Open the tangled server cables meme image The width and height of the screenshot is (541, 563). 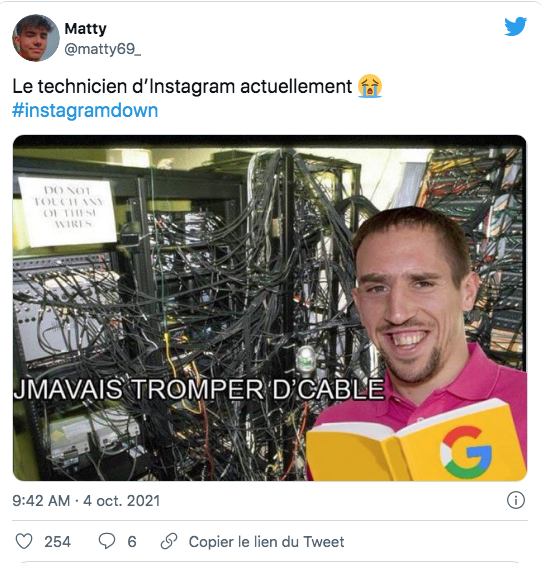click(x=270, y=308)
